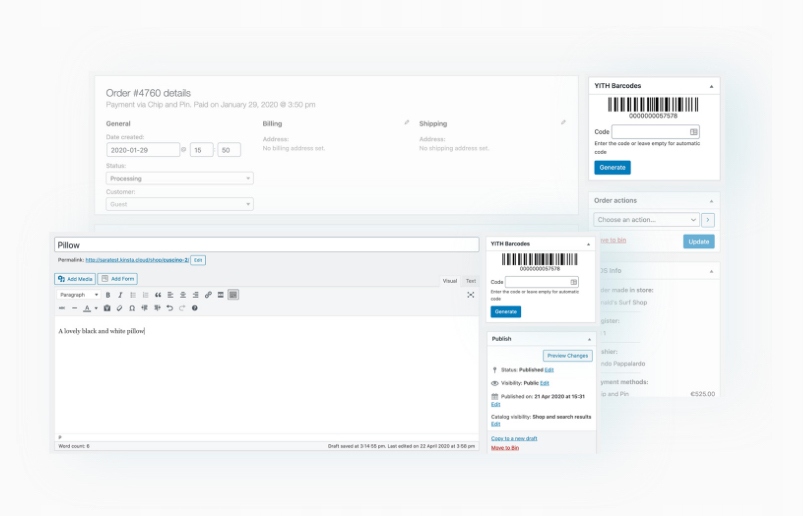
Task: Toggle bold formatting in the editor toolbar
Action: 108,295
